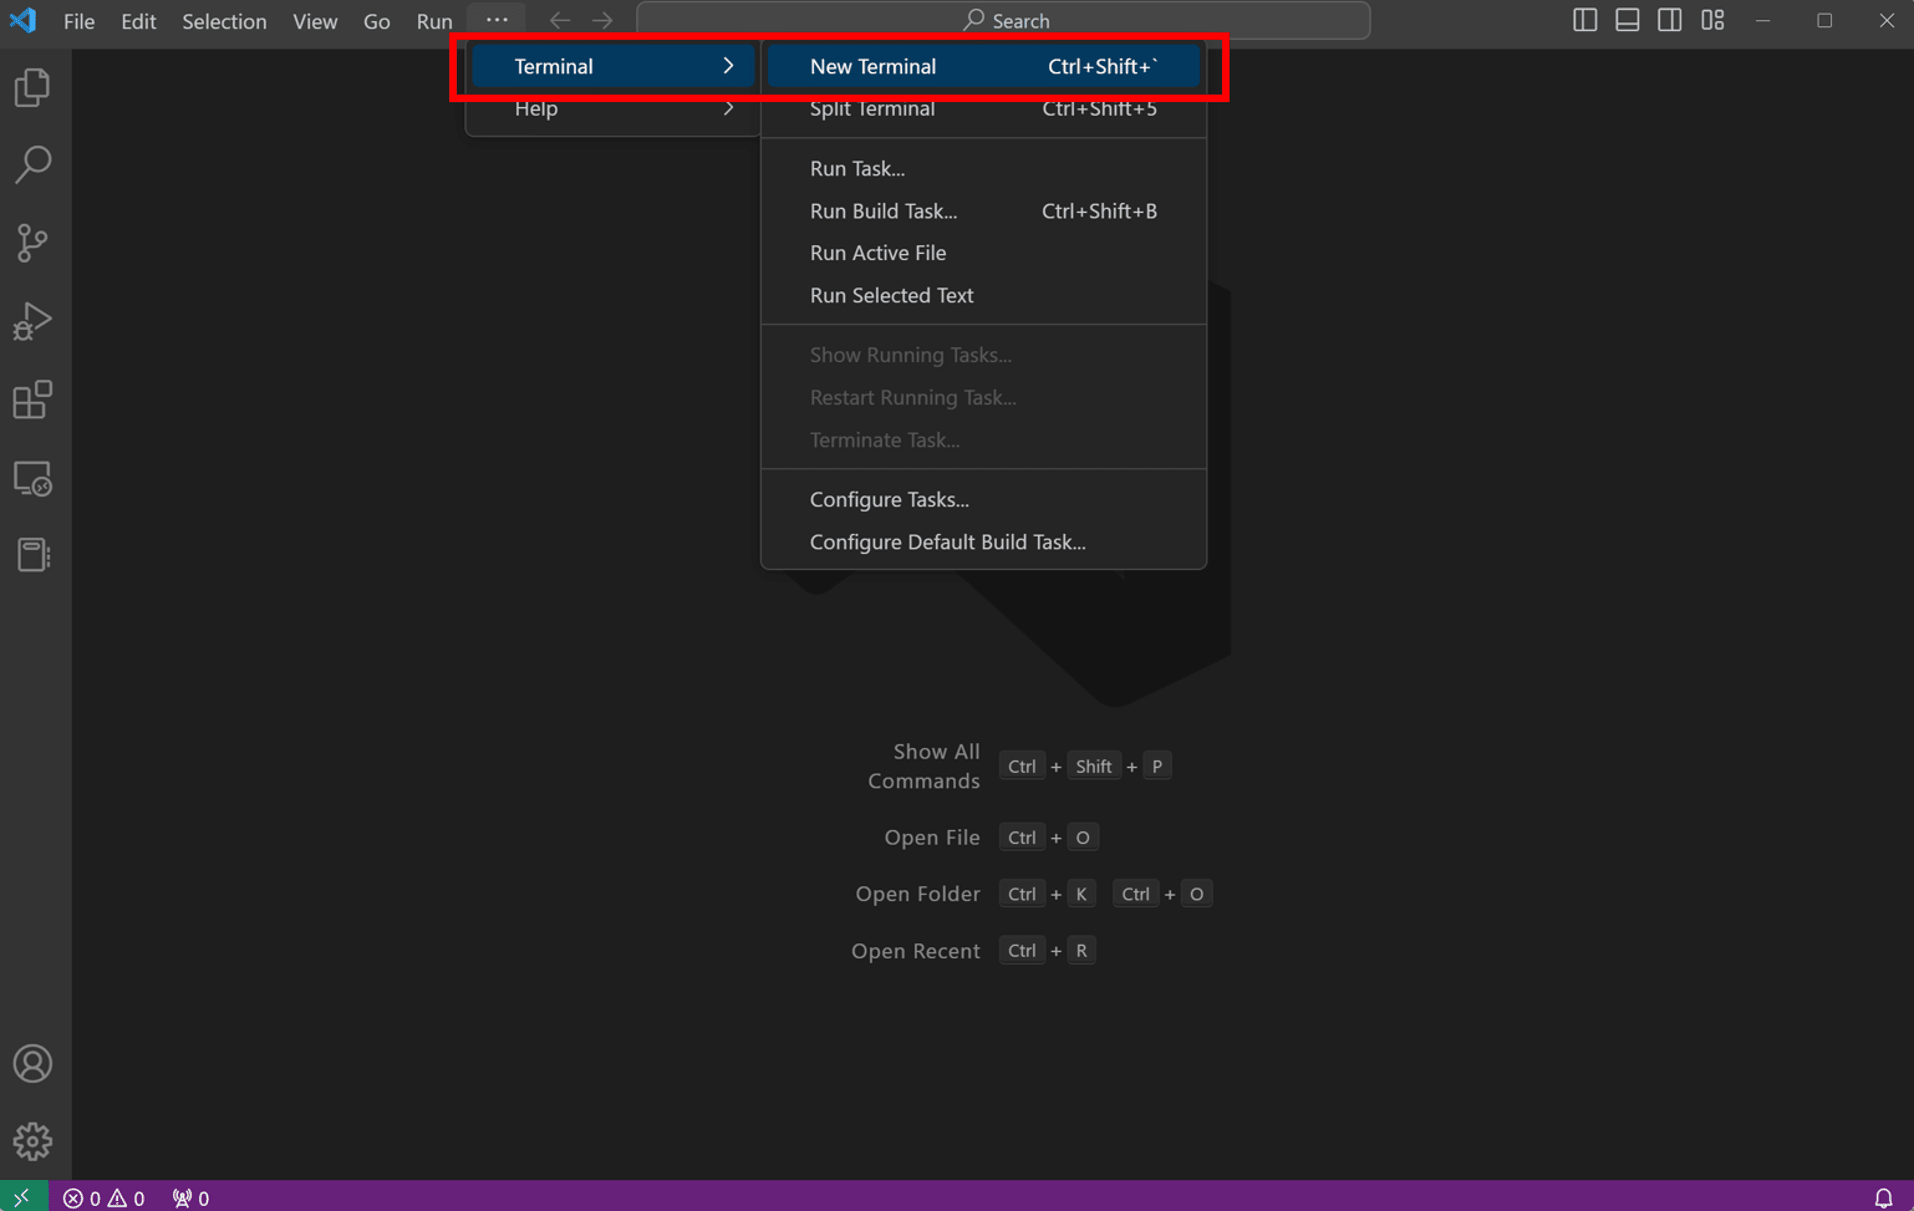Open the Manage settings gear

tap(33, 1141)
